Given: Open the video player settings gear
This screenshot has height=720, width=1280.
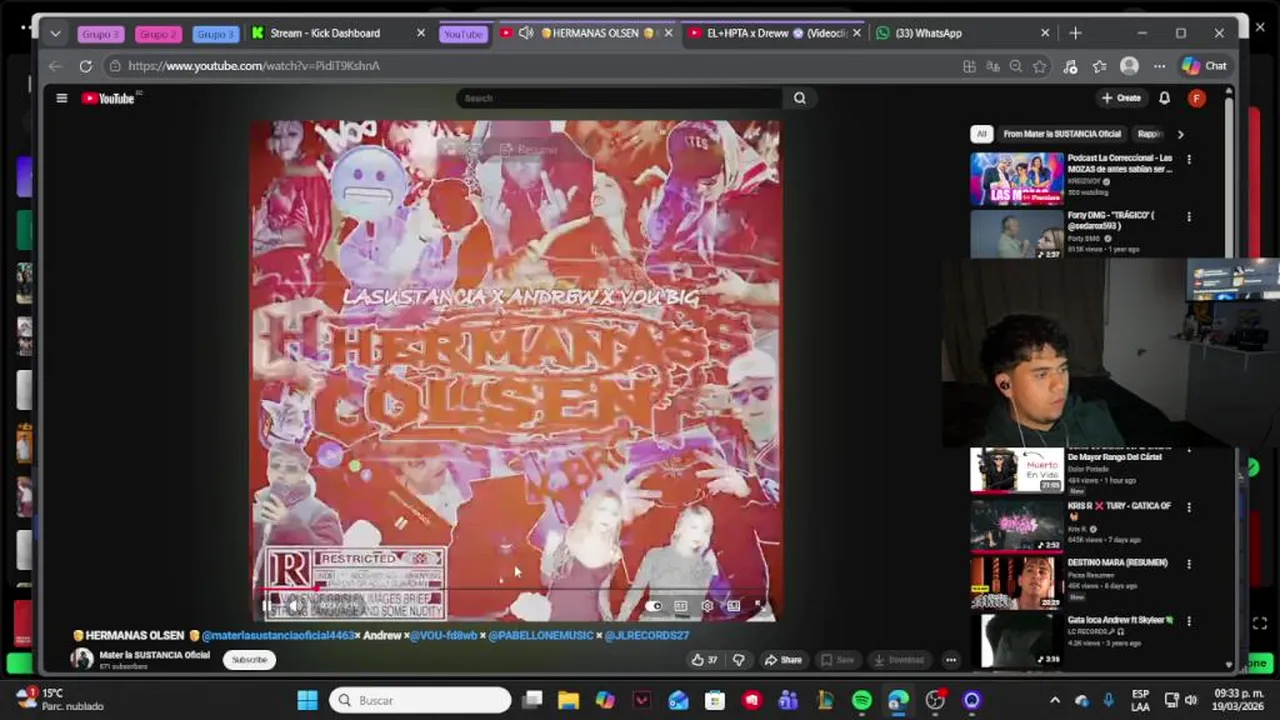Looking at the screenshot, I should click(x=707, y=606).
